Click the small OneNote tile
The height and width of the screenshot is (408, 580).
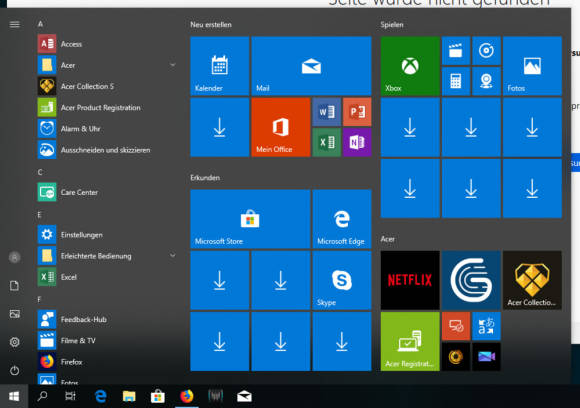(x=357, y=142)
